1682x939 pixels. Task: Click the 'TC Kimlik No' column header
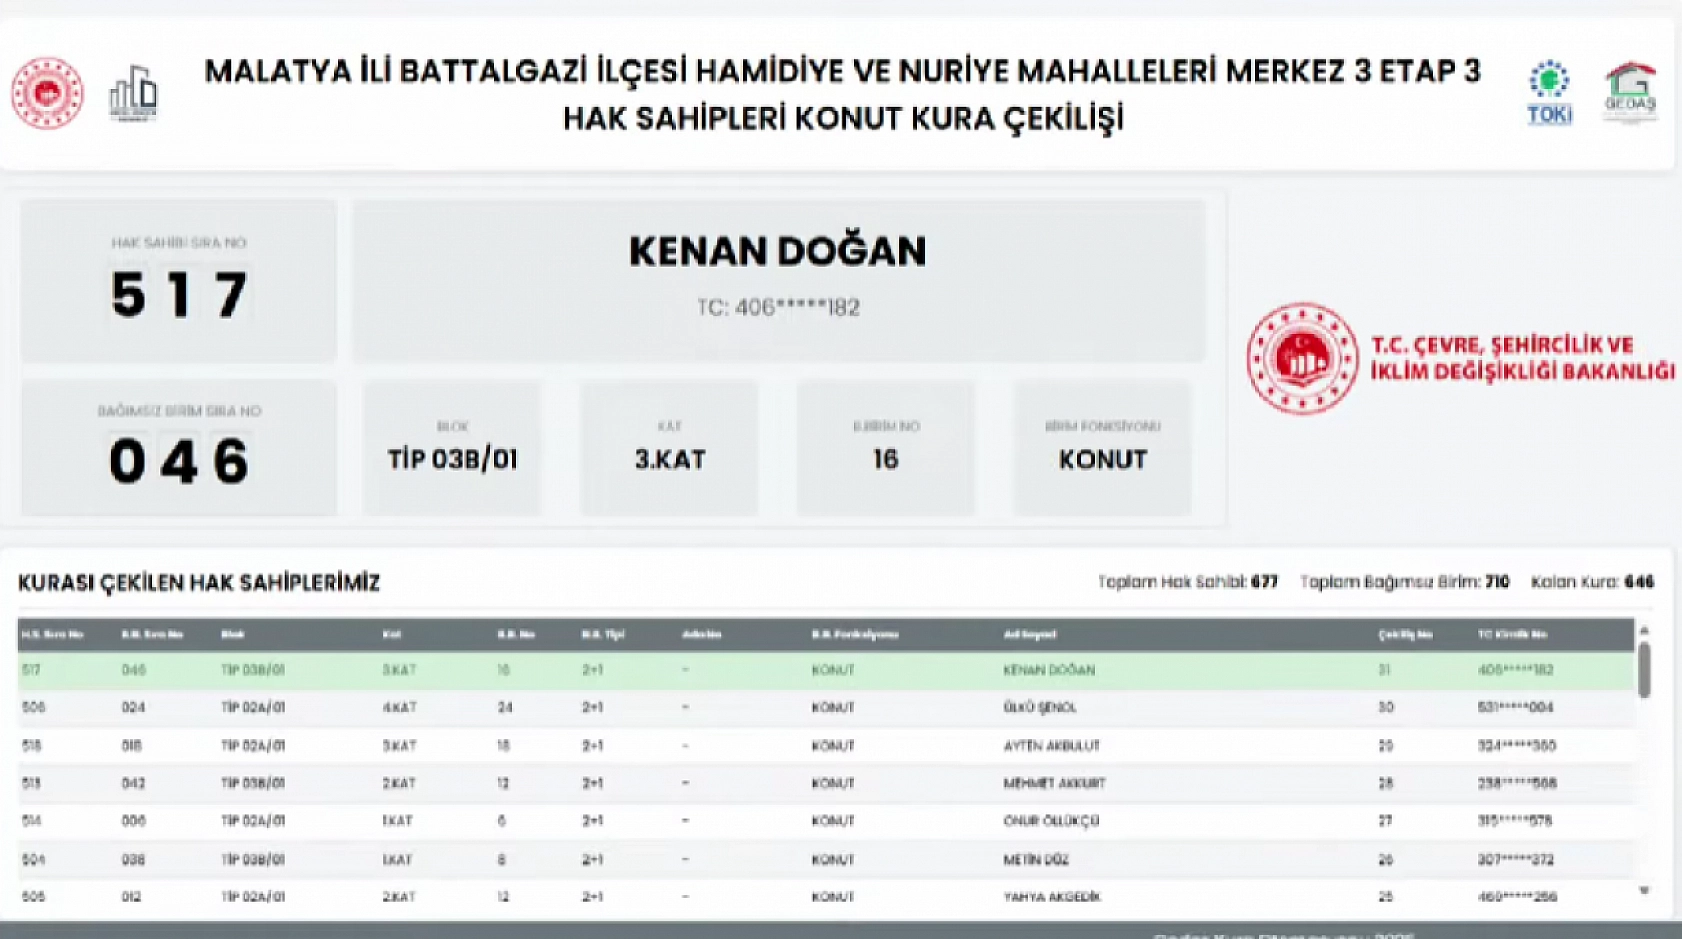pos(1512,634)
